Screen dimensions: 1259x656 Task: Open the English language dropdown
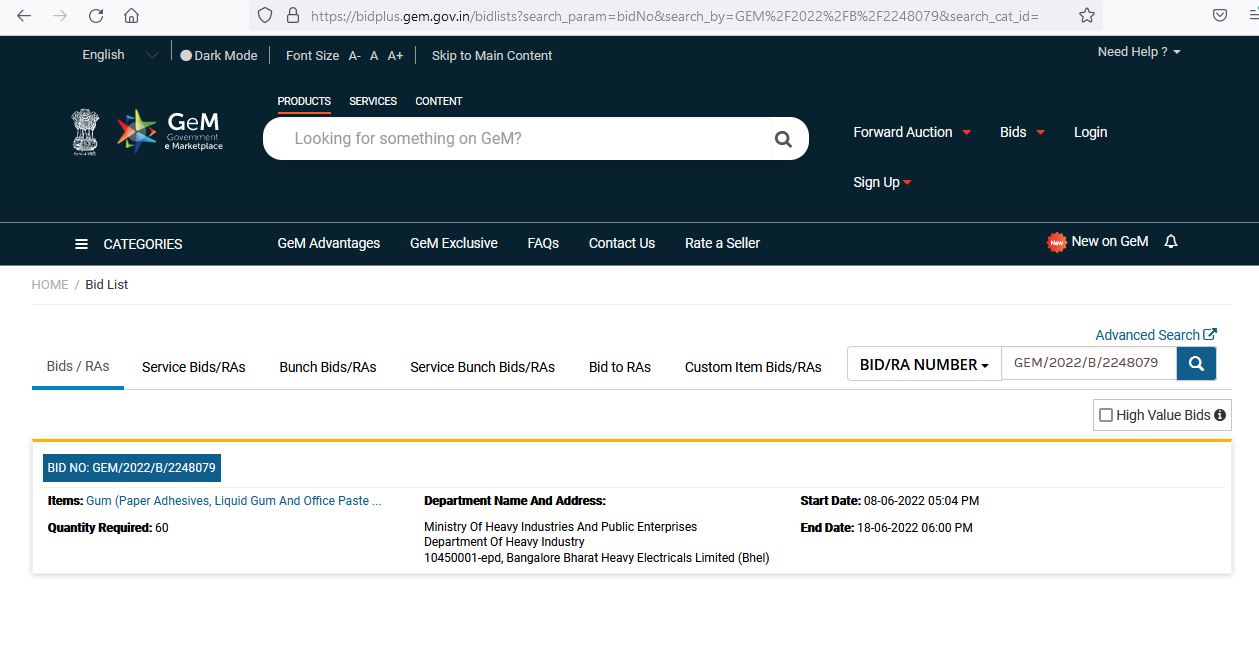(119, 55)
